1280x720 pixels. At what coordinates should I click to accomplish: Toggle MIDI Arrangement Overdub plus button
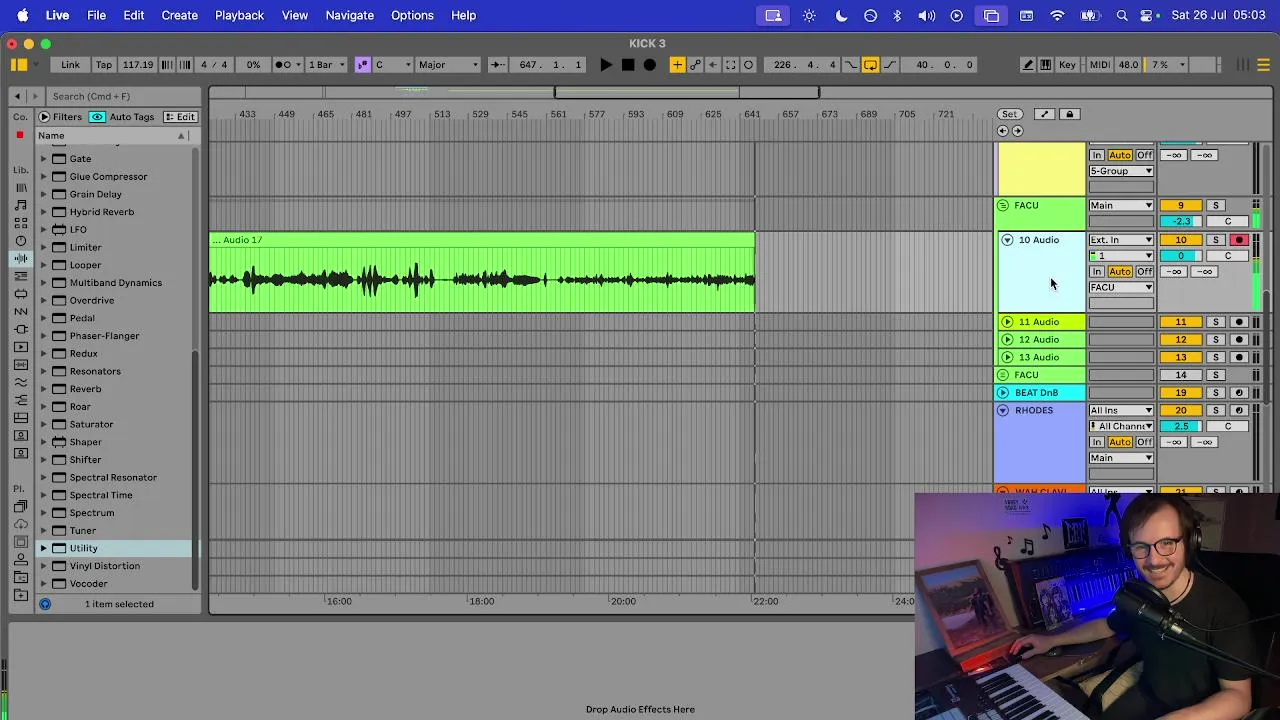[677, 65]
